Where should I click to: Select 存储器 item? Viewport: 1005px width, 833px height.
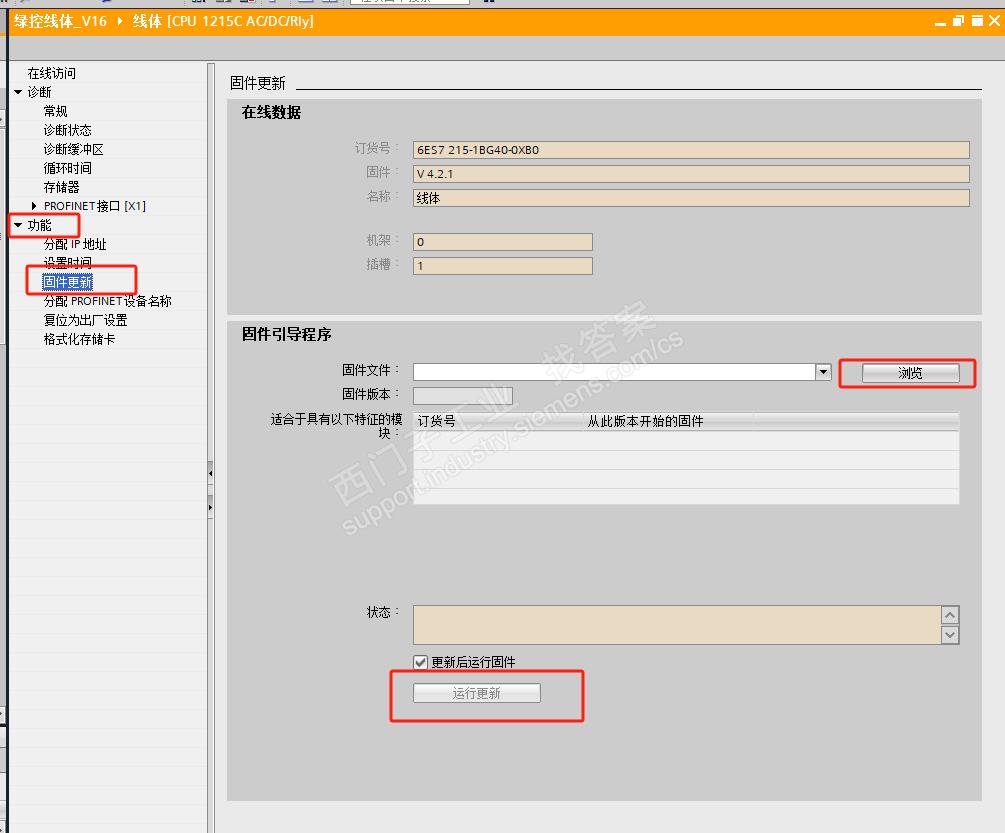pyautogui.click(x=61, y=187)
